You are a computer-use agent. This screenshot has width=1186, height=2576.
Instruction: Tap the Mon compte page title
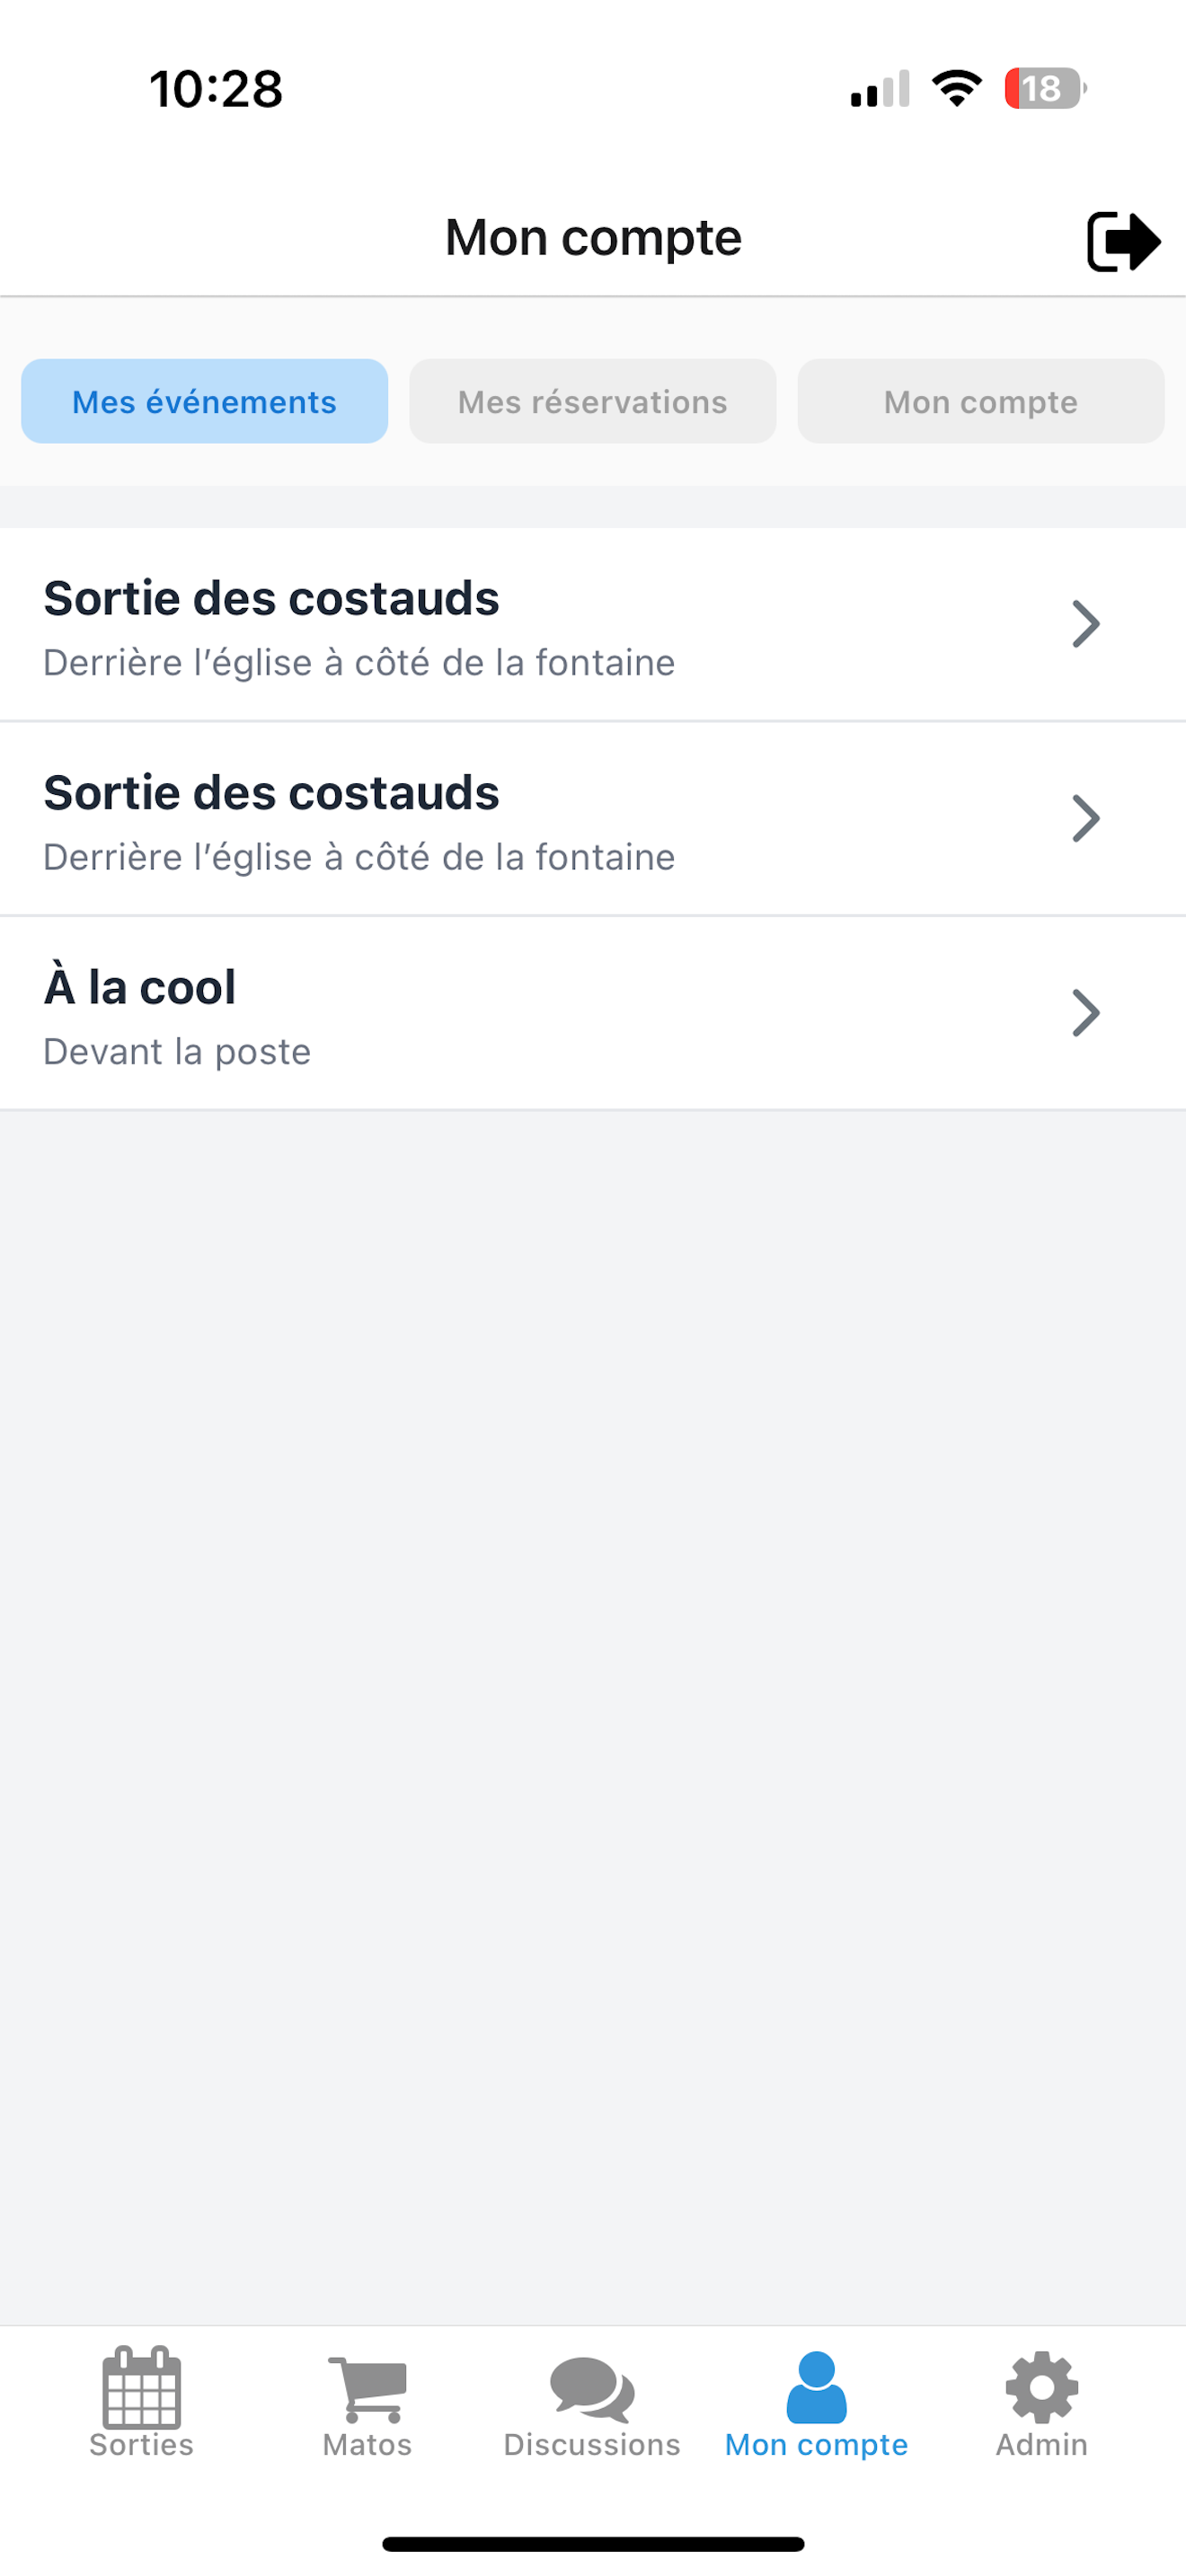[593, 238]
